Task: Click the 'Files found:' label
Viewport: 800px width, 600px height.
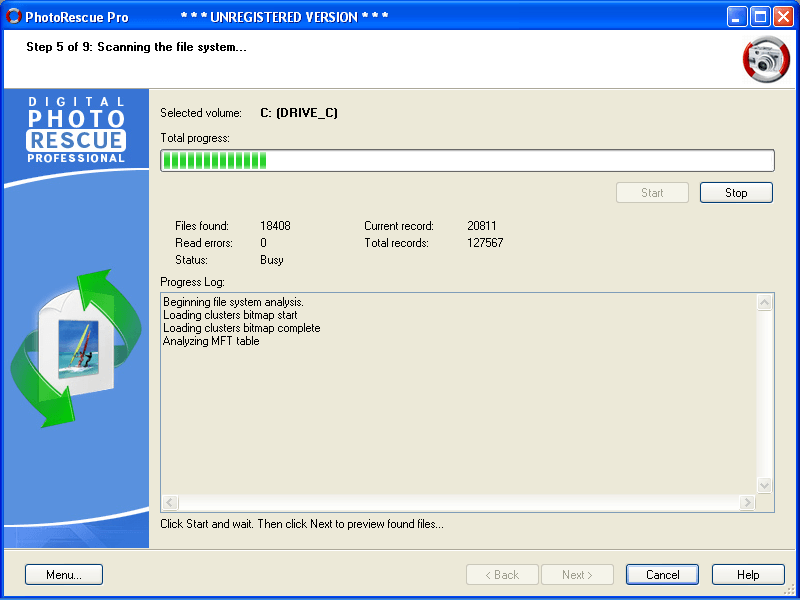Action: click(x=202, y=226)
